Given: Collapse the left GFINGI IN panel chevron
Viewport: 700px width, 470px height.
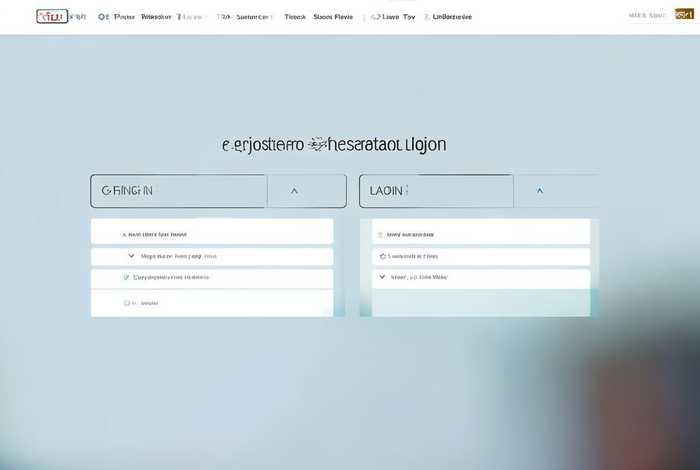Looking at the screenshot, I should 294,190.
